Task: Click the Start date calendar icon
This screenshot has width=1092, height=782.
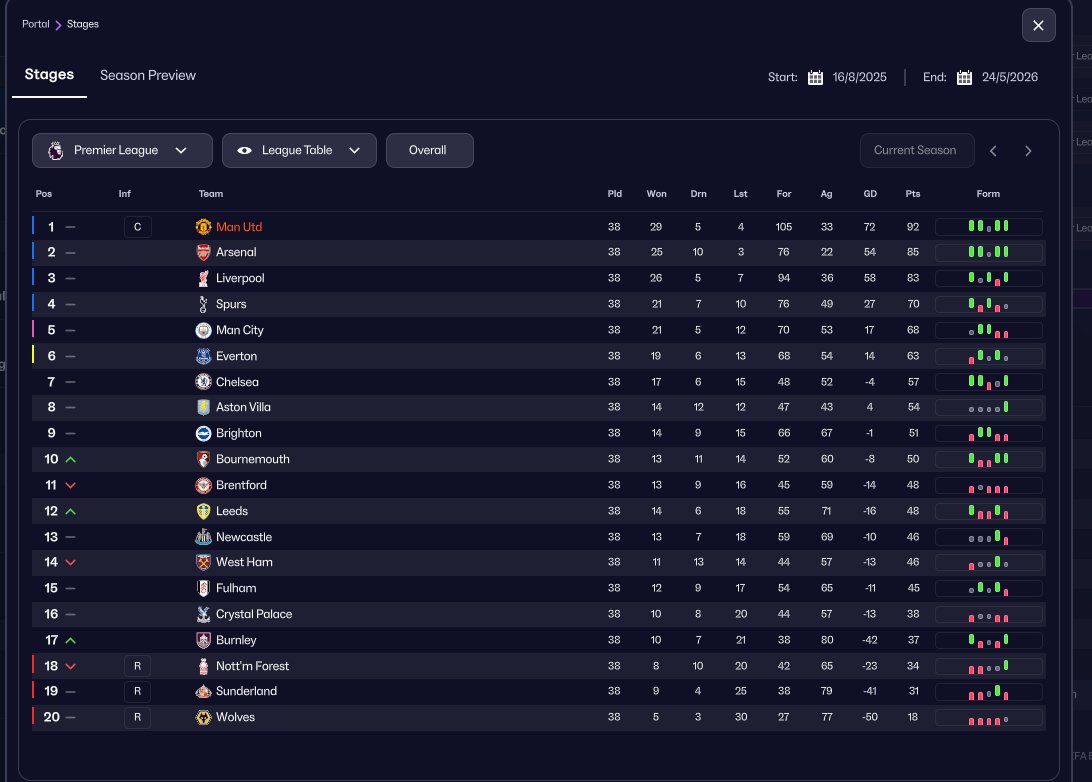Action: click(x=815, y=77)
